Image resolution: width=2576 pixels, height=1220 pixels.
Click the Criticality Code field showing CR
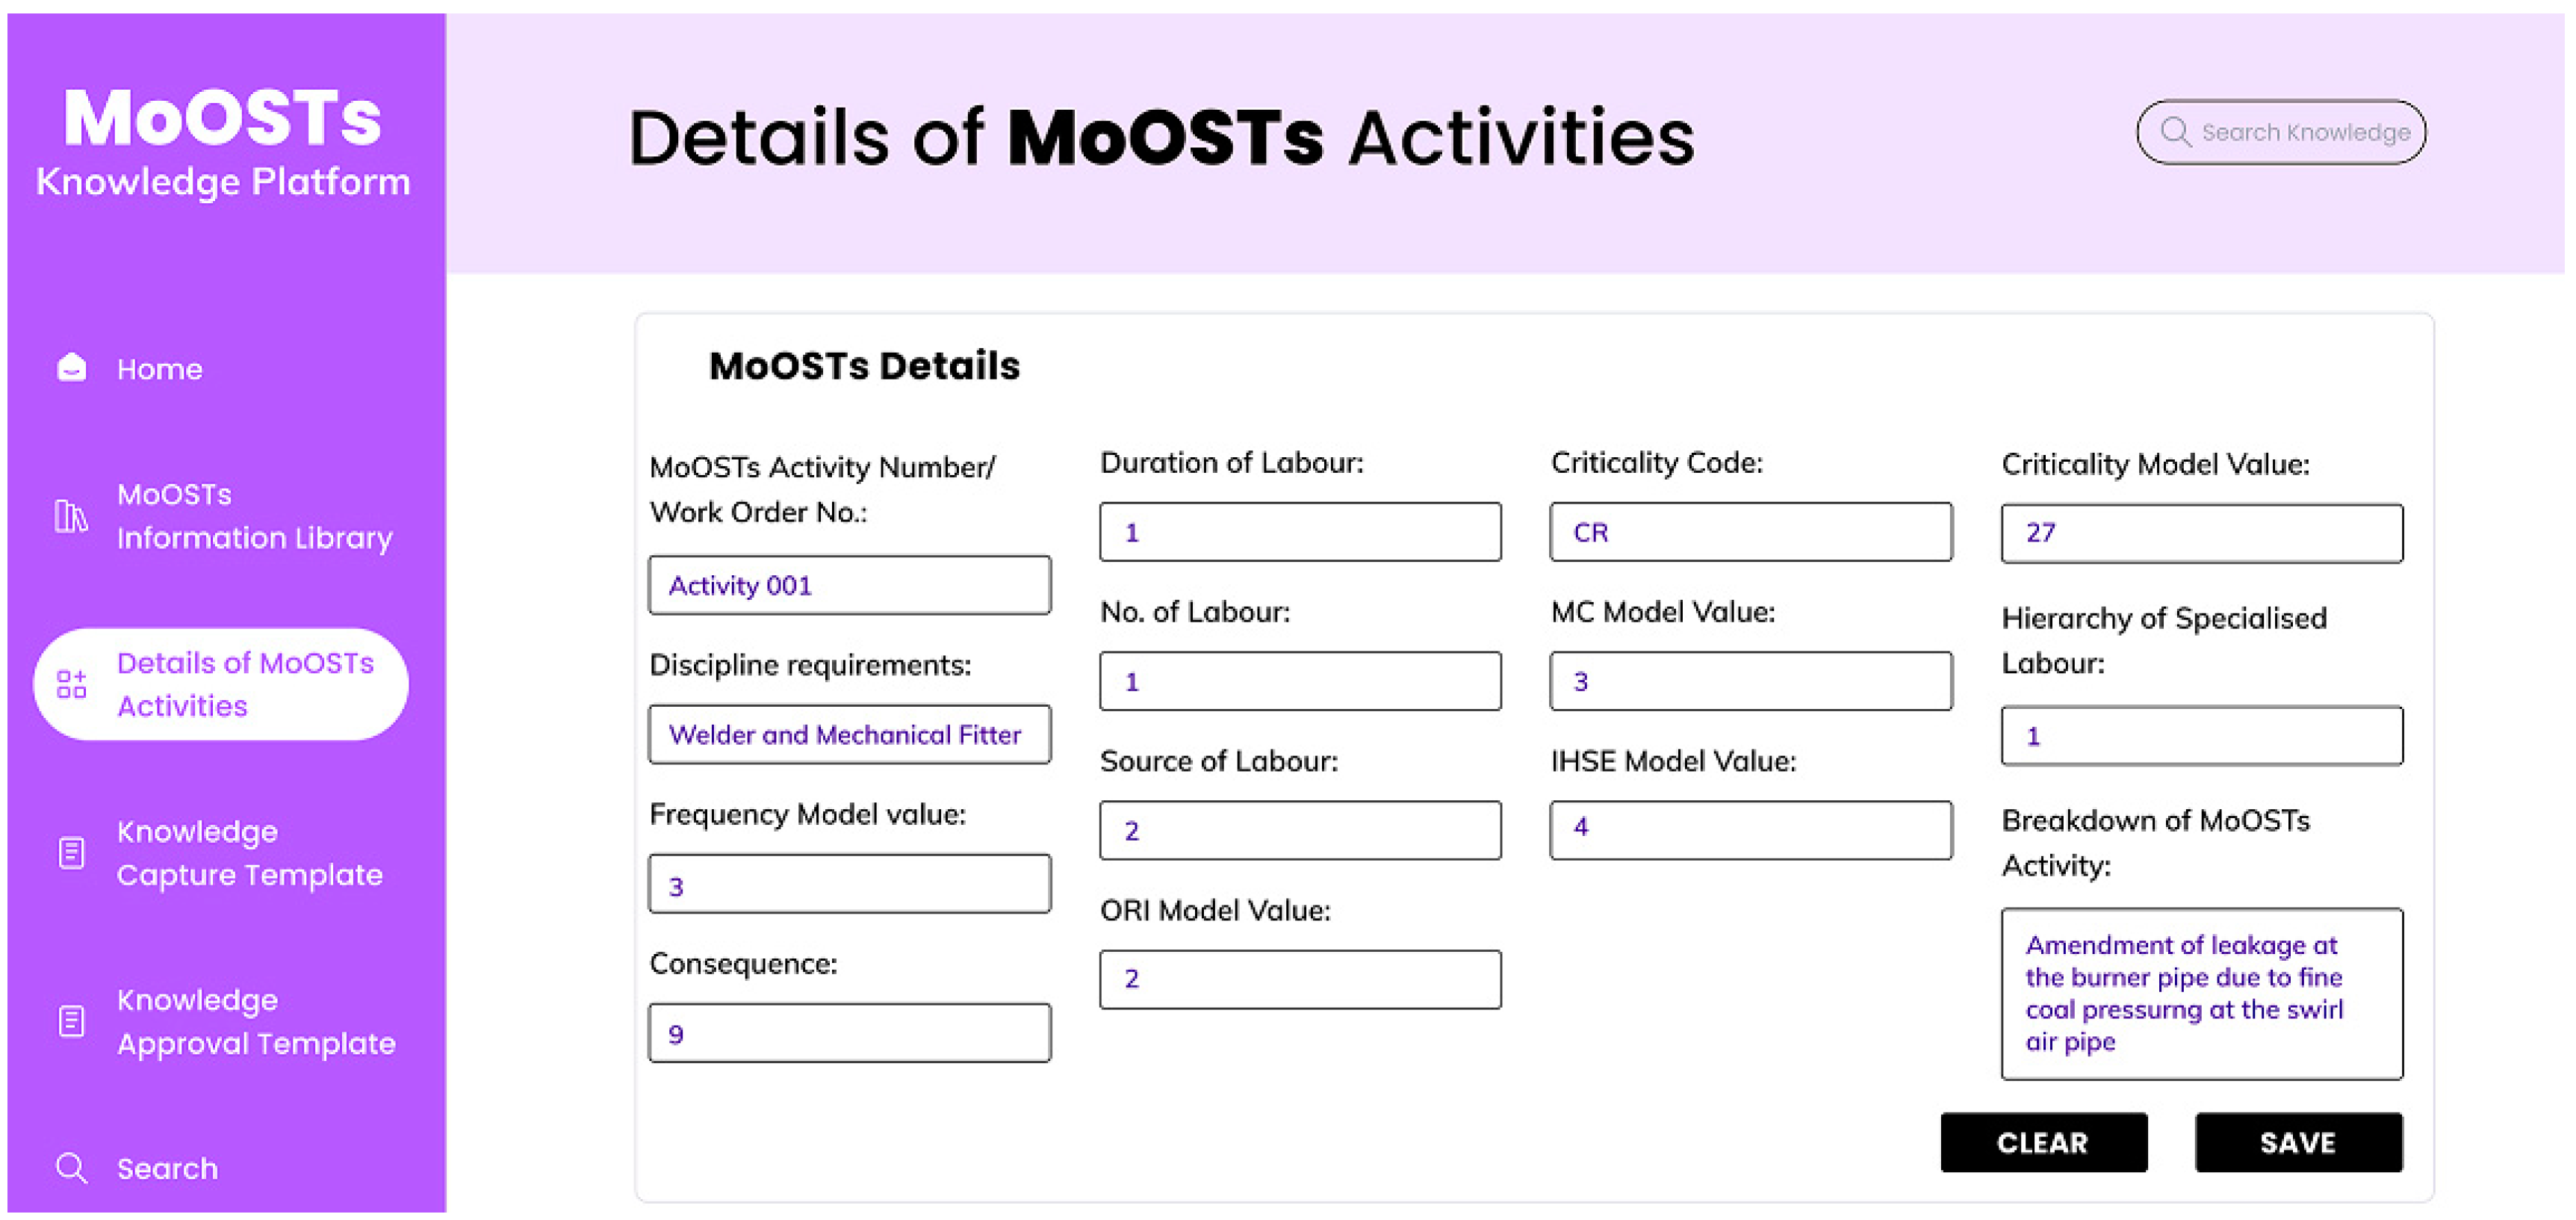[x=1750, y=532]
